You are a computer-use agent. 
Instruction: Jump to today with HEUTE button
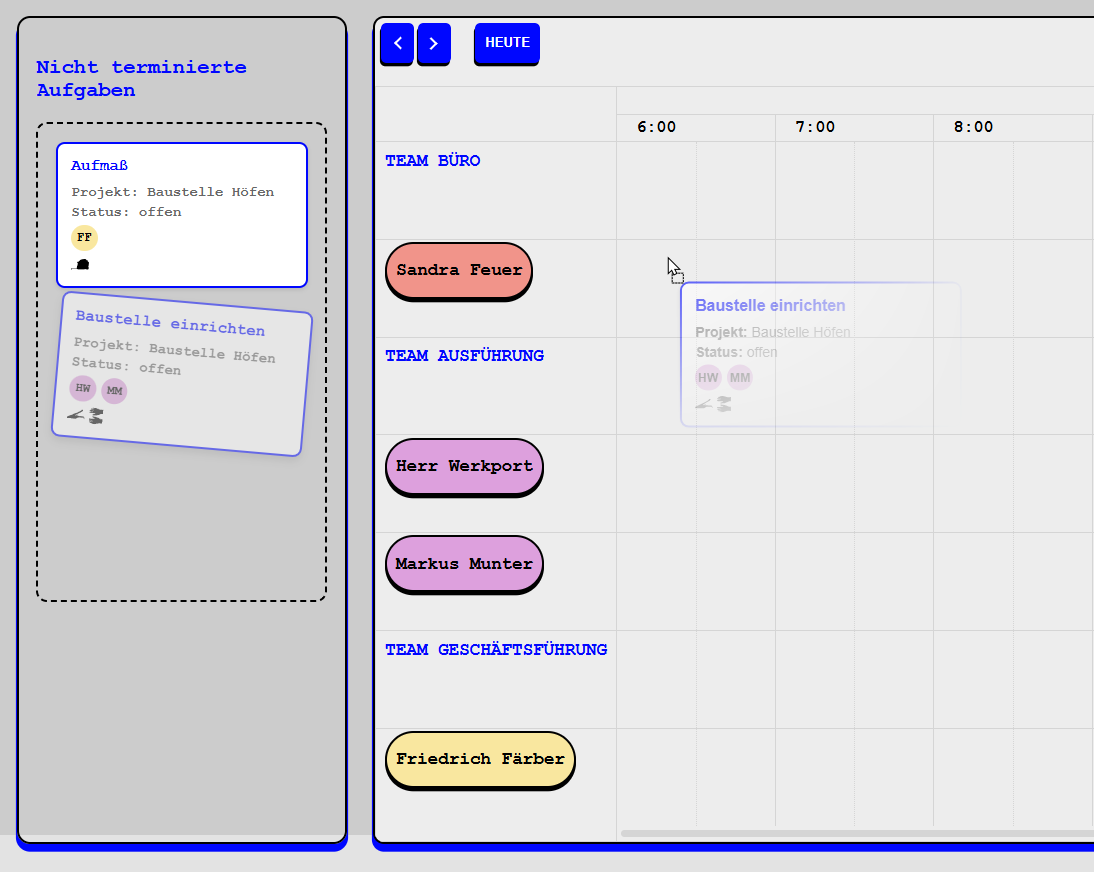(x=507, y=43)
